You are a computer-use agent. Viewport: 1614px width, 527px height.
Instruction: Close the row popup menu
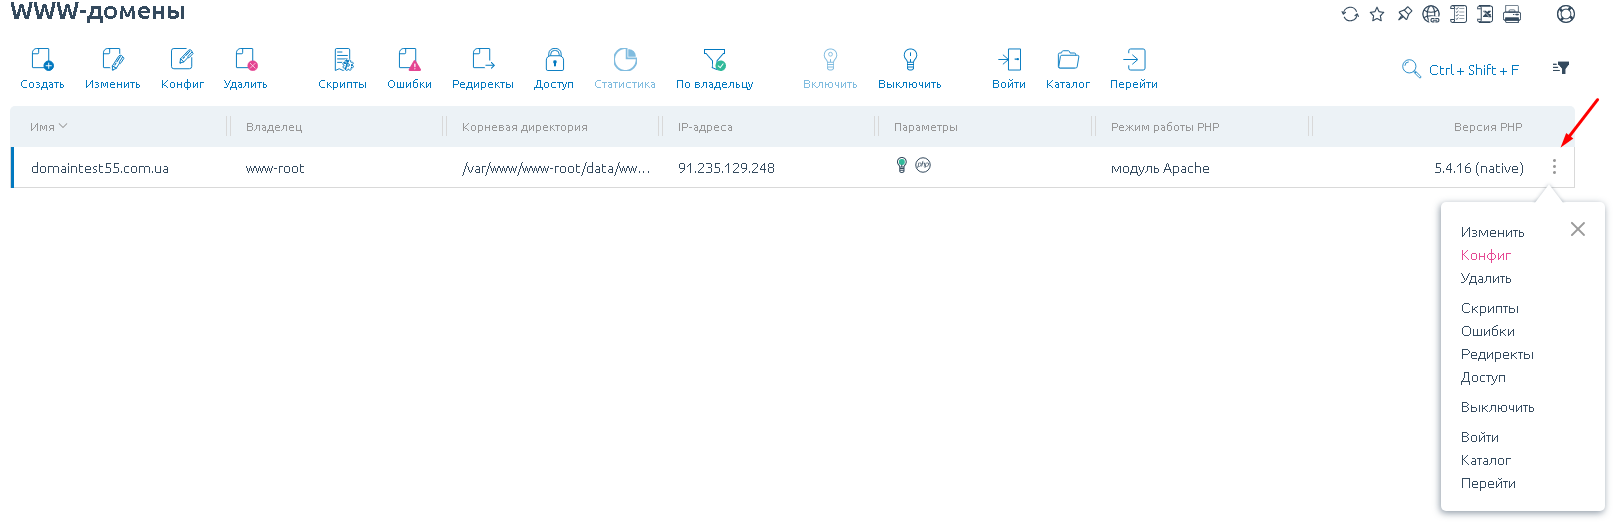click(x=1578, y=229)
